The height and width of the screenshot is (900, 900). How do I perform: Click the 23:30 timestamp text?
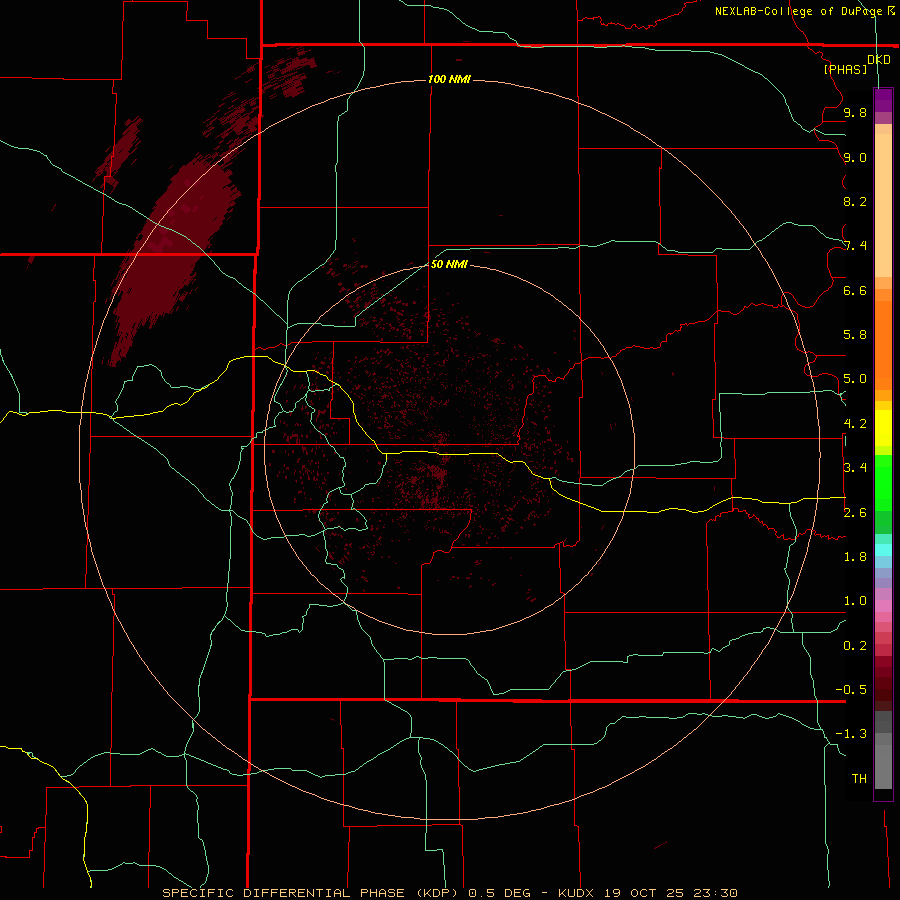coord(715,893)
